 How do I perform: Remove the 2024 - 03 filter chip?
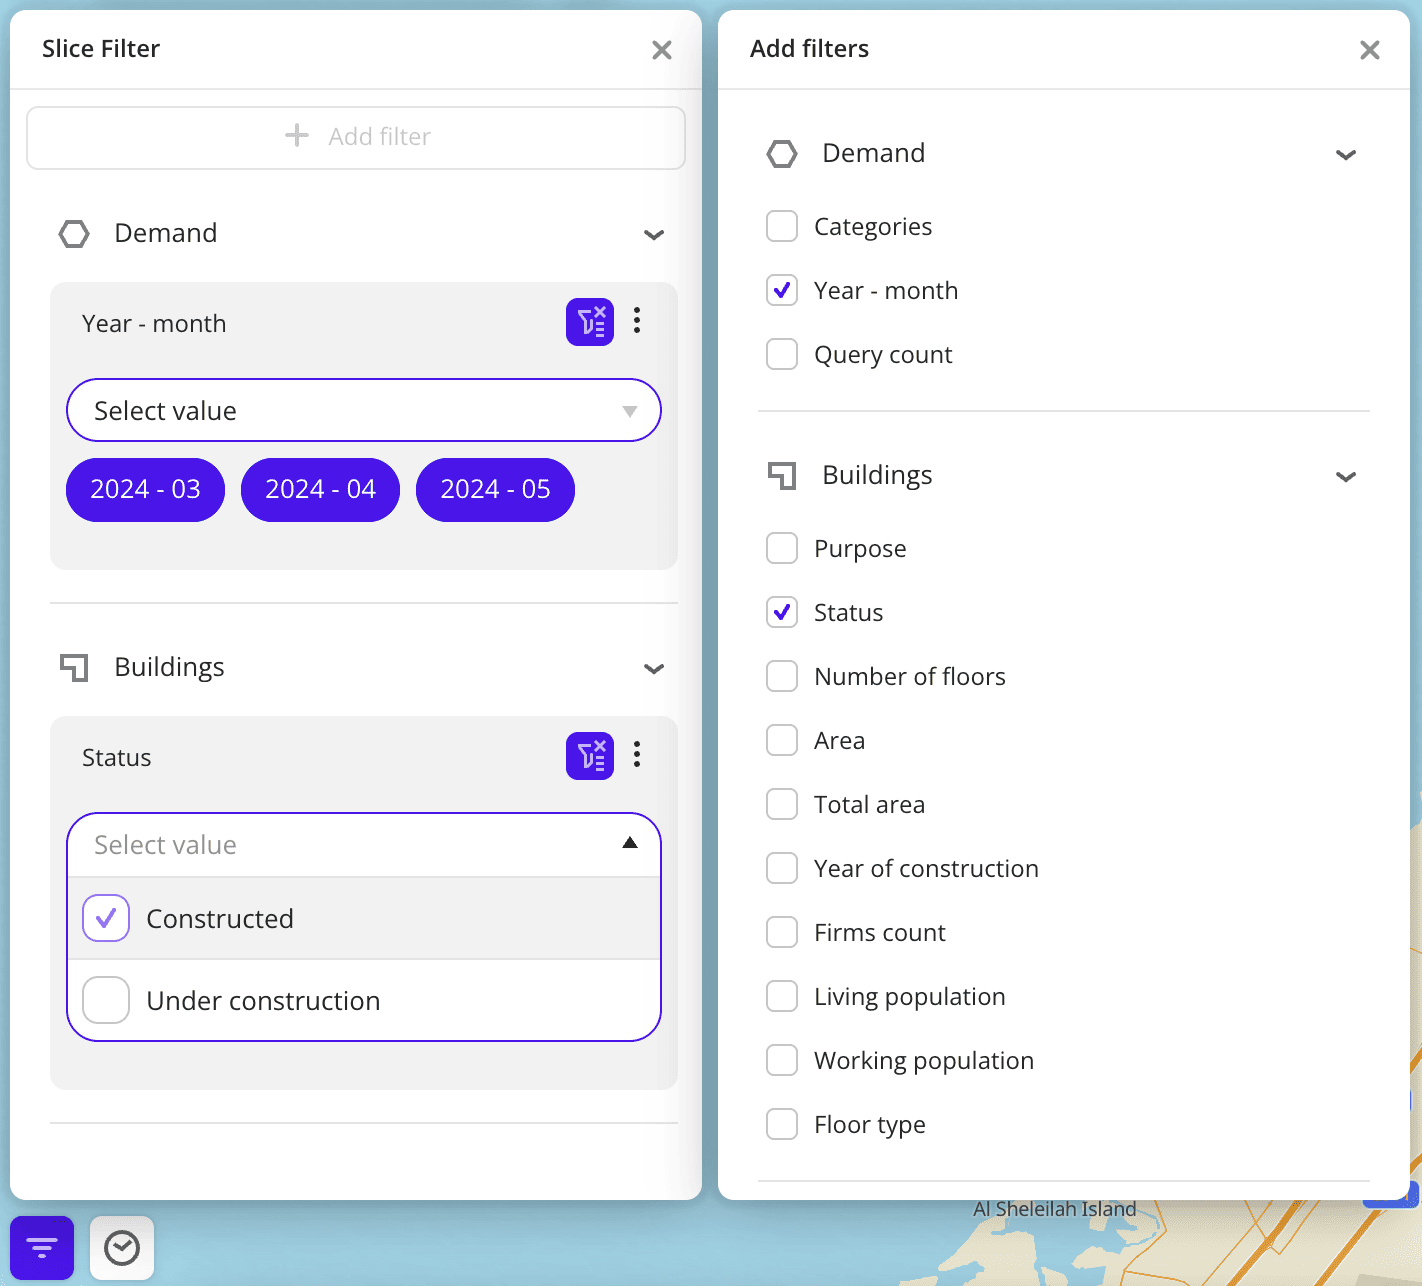click(x=144, y=490)
